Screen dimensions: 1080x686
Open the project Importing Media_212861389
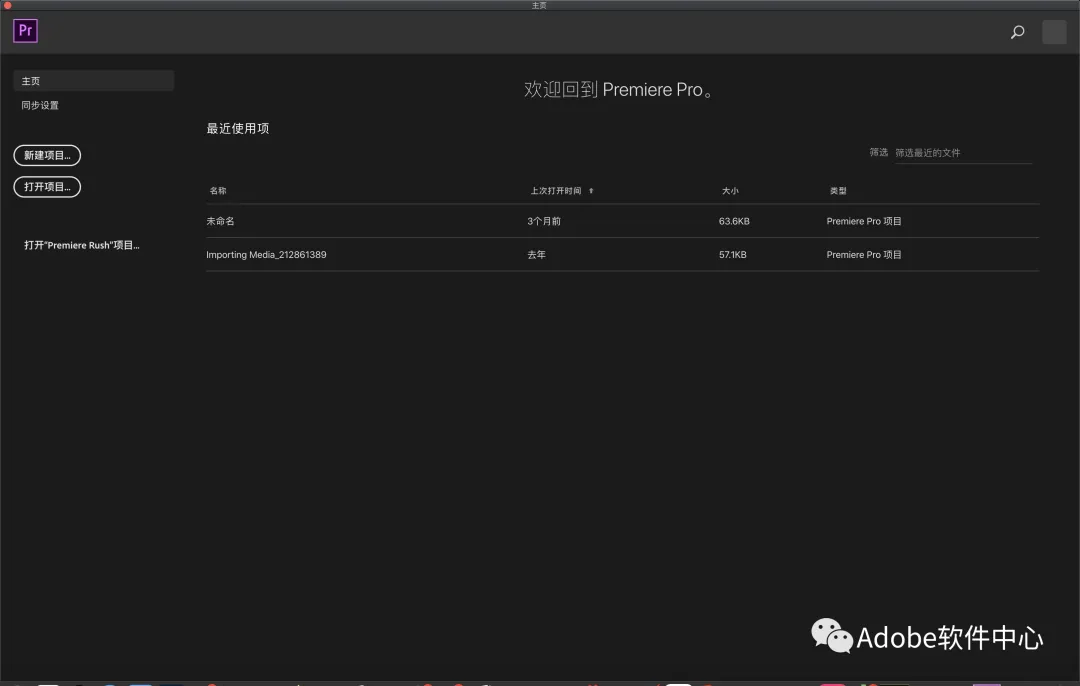tap(266, 255)
